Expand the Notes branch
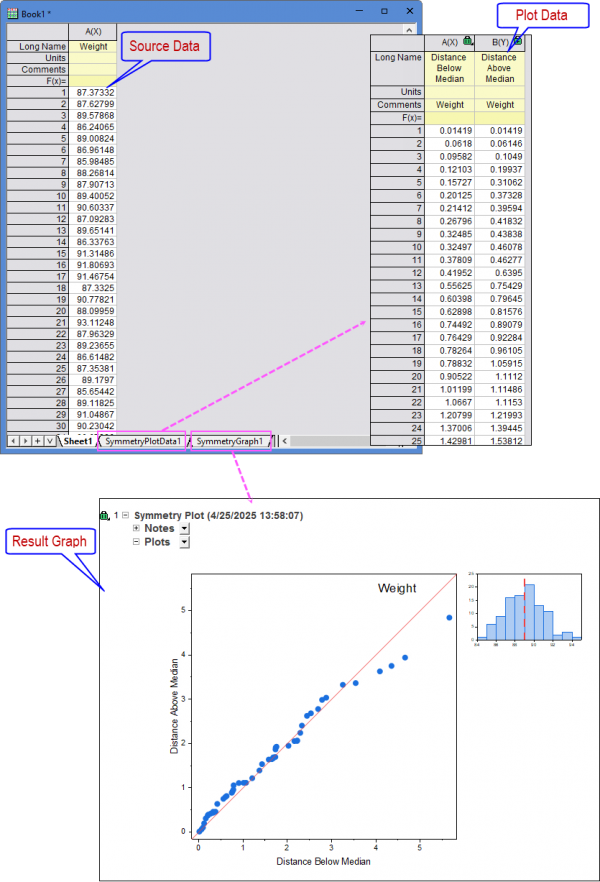The height and width of the screenshot is (882, 600). pyautogui.click(x=136, y=528)
